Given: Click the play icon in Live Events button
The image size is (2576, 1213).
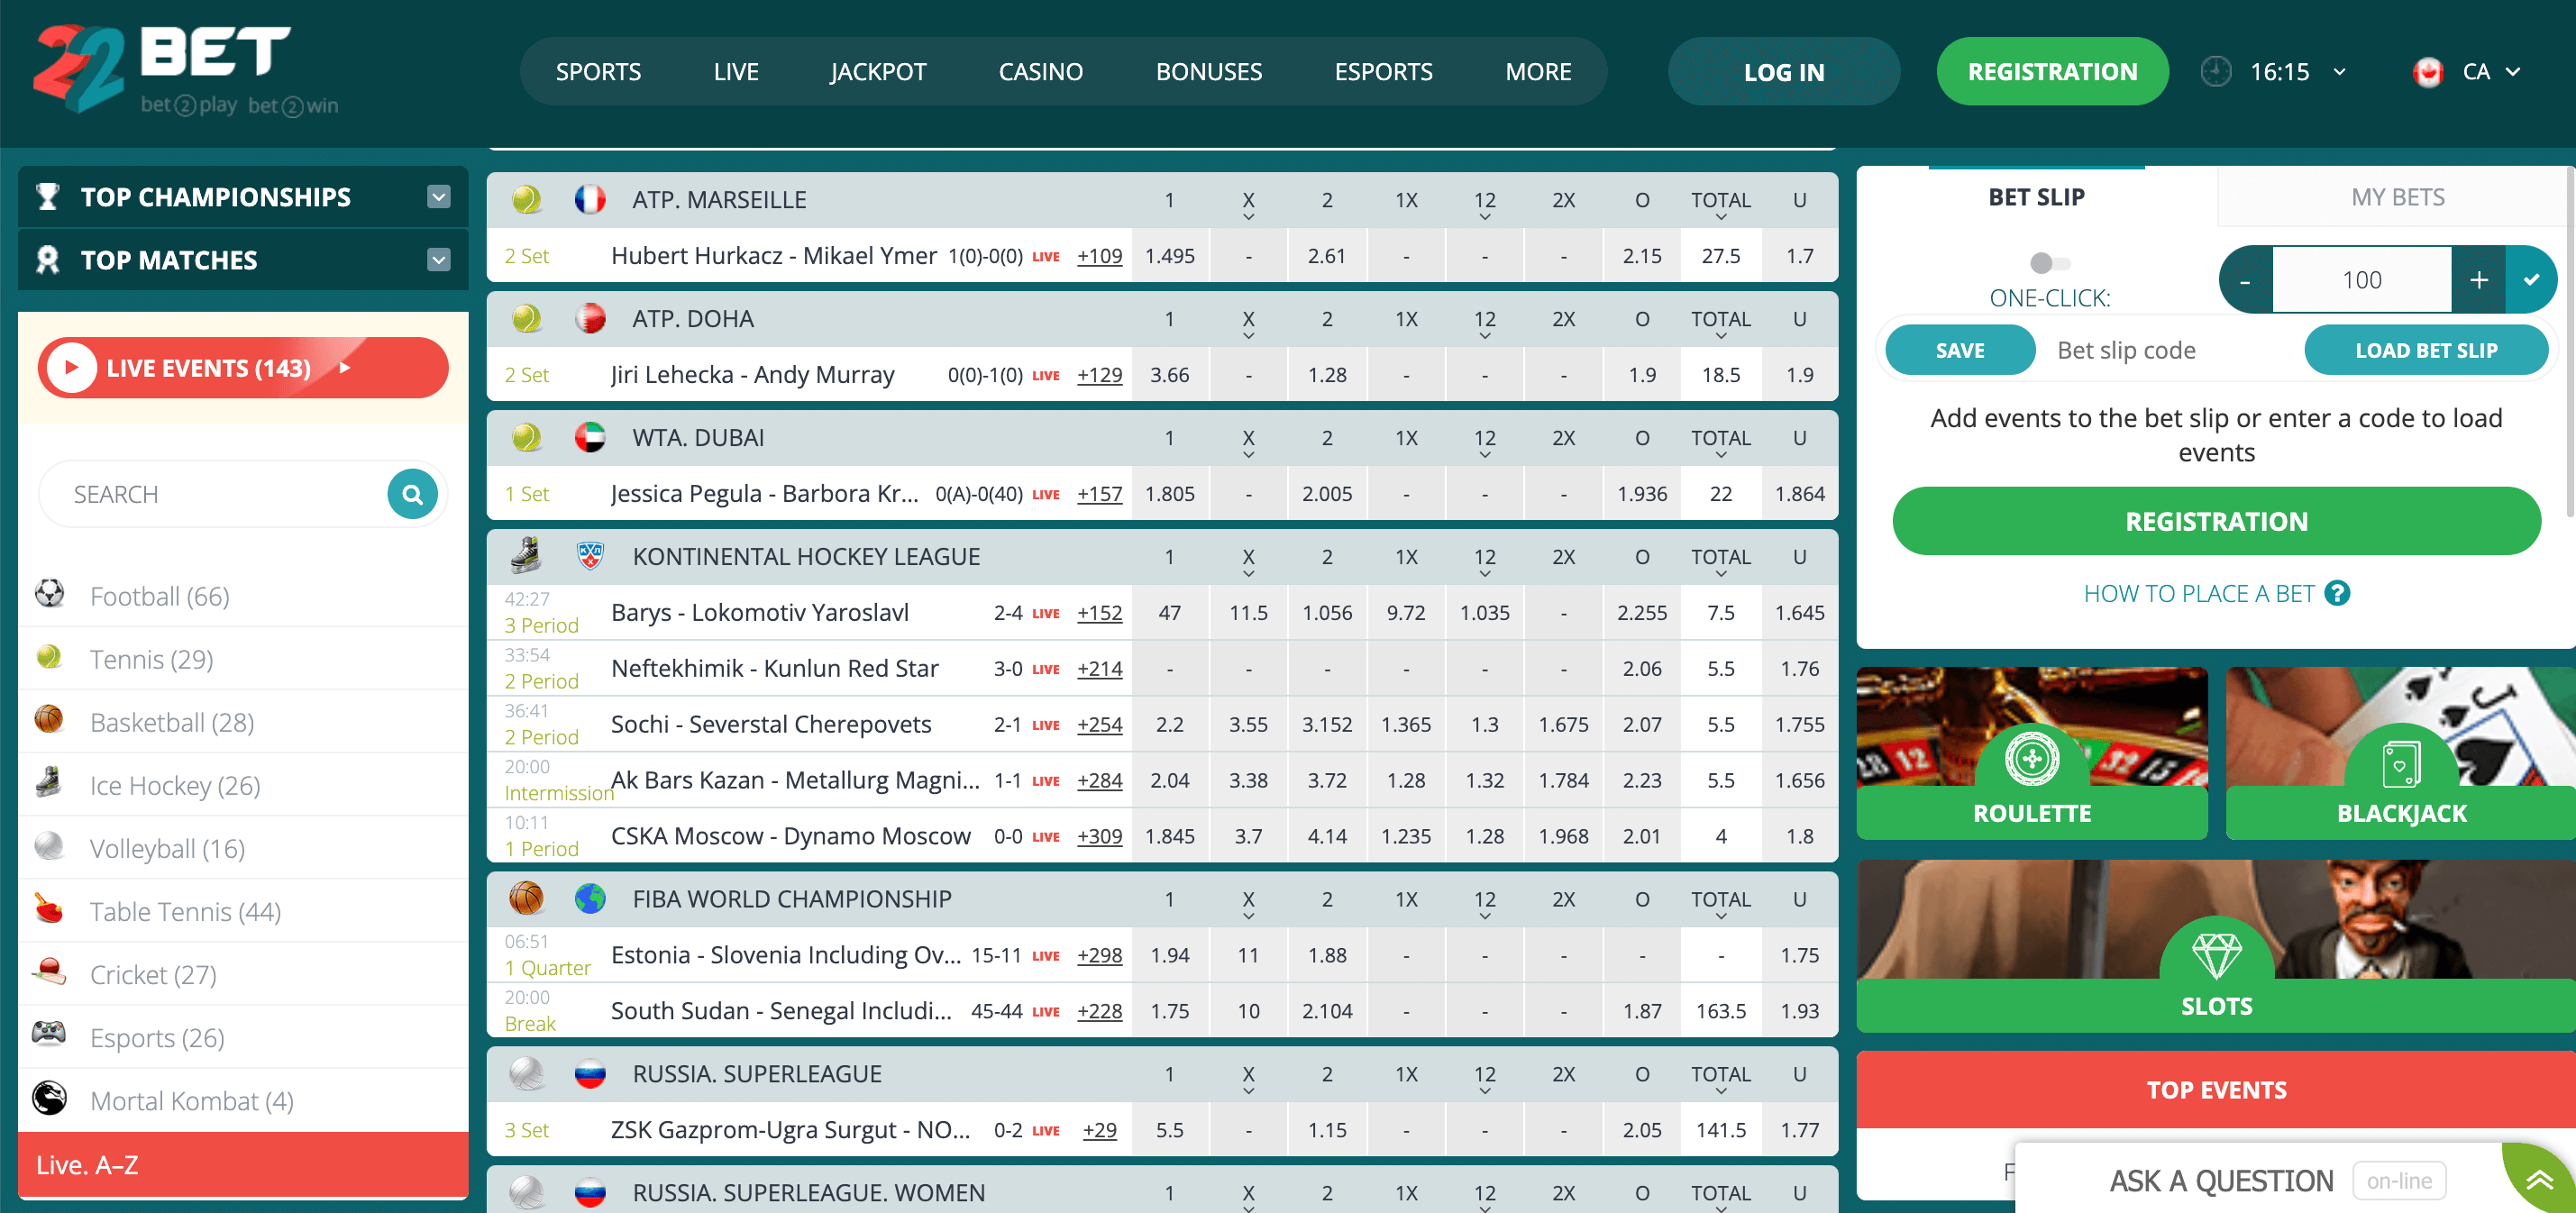Looking at the screenshot, I should 72,367.
